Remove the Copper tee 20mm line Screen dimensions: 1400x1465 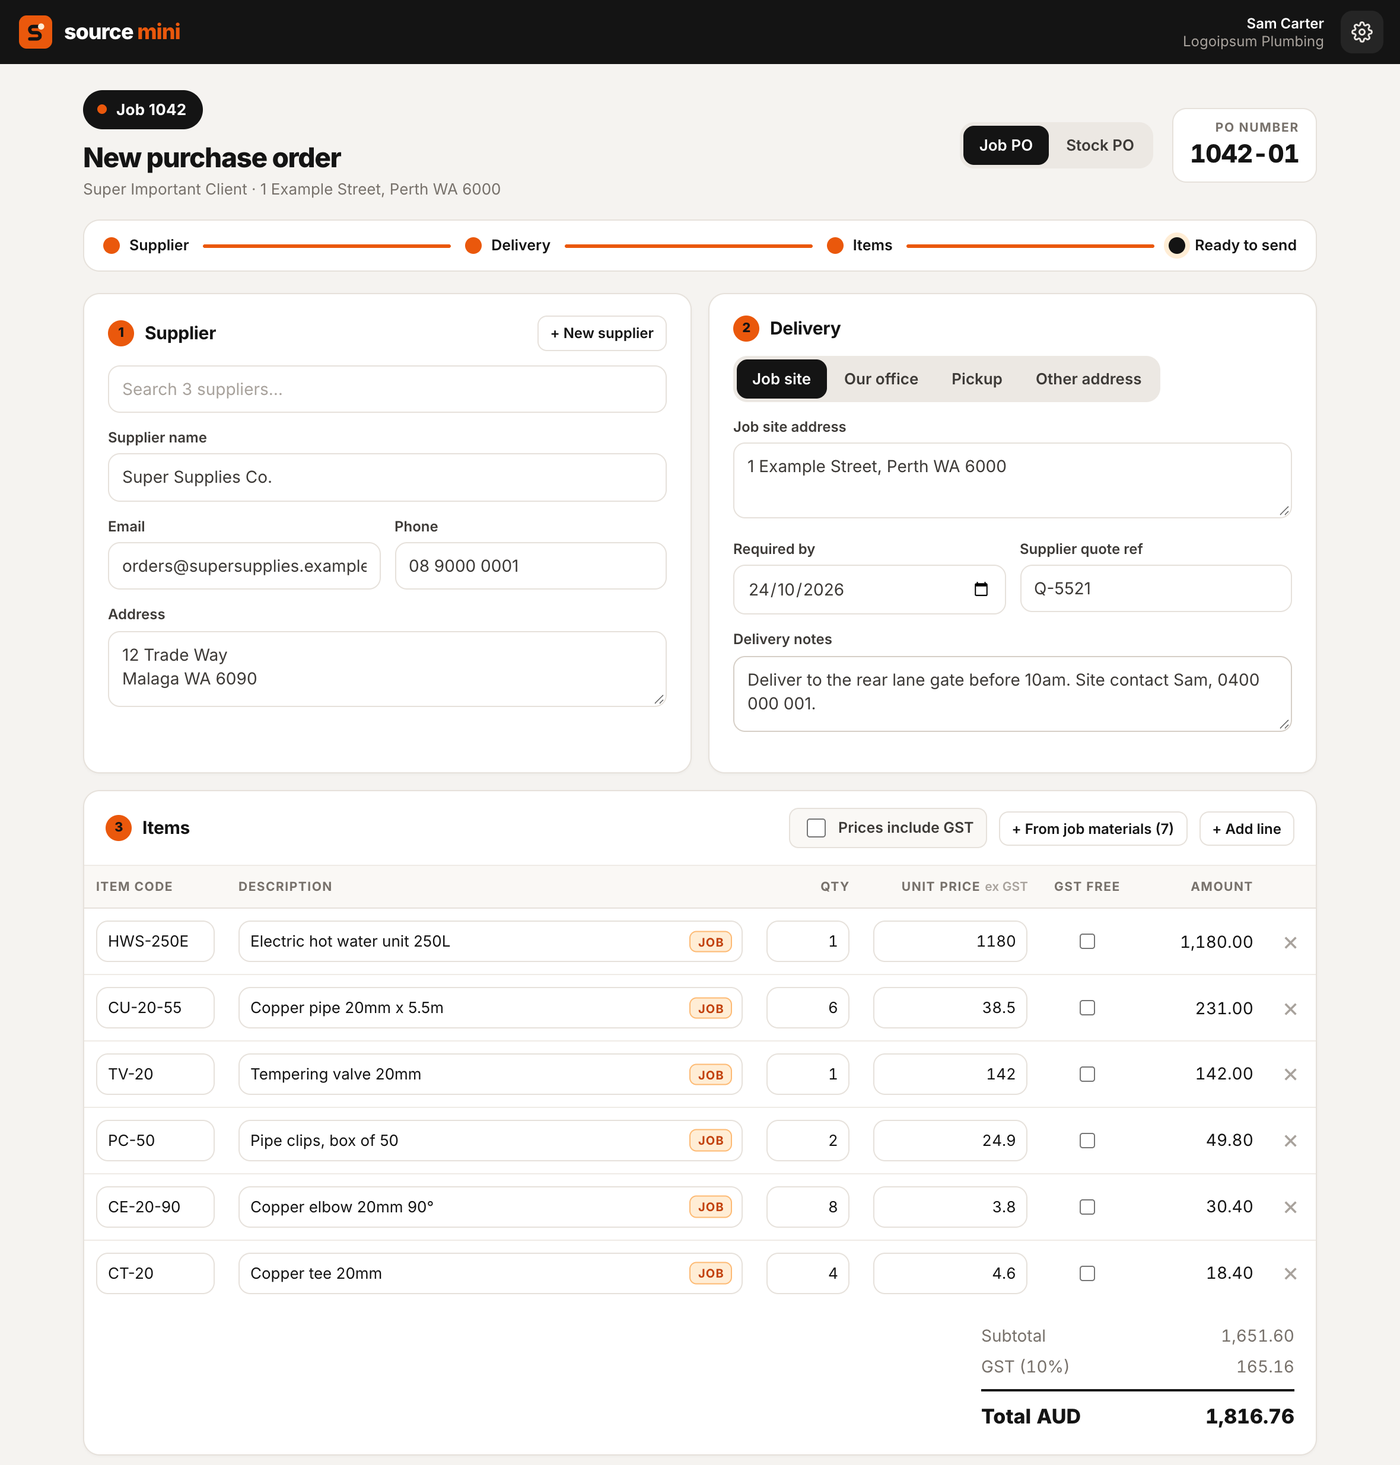pyautogui.click(x=1290, y=1273)
